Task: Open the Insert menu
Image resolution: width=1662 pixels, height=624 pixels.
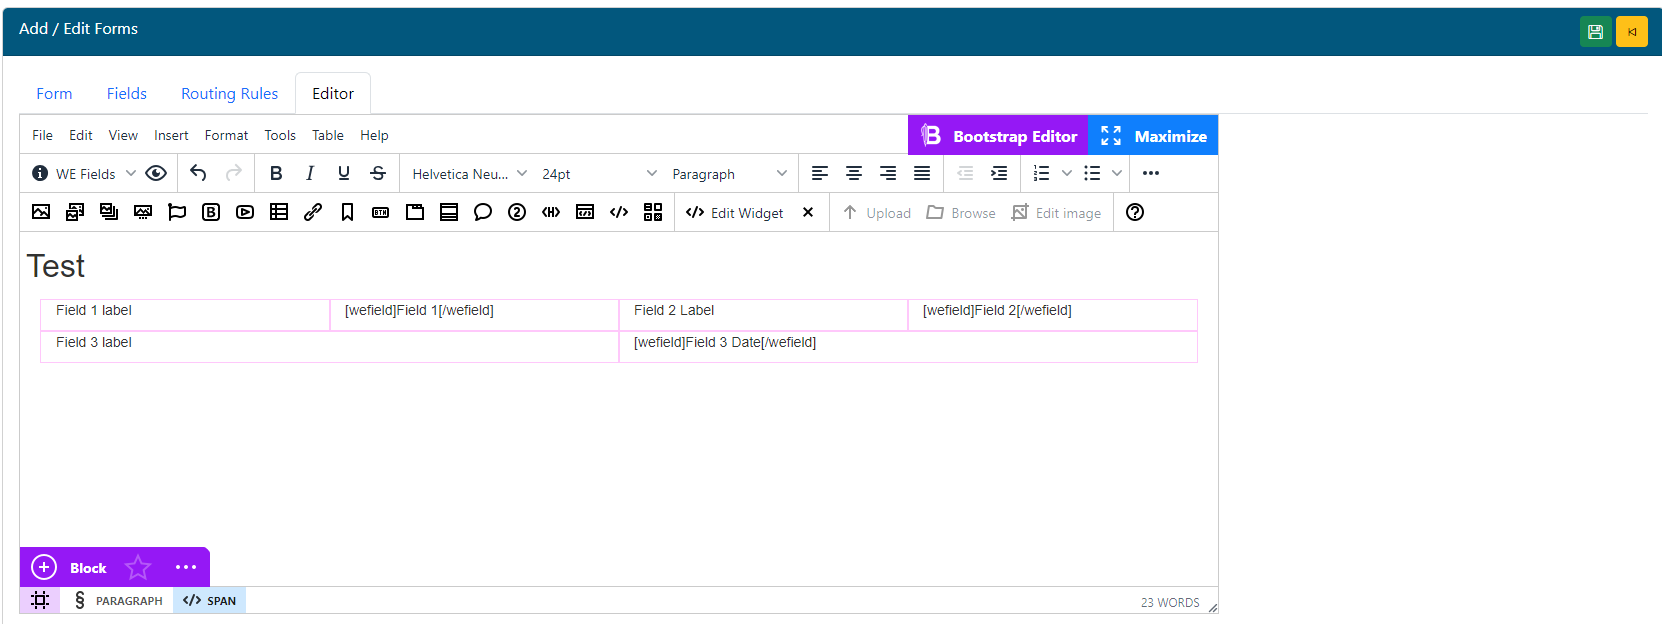Action: click(171, 135)
